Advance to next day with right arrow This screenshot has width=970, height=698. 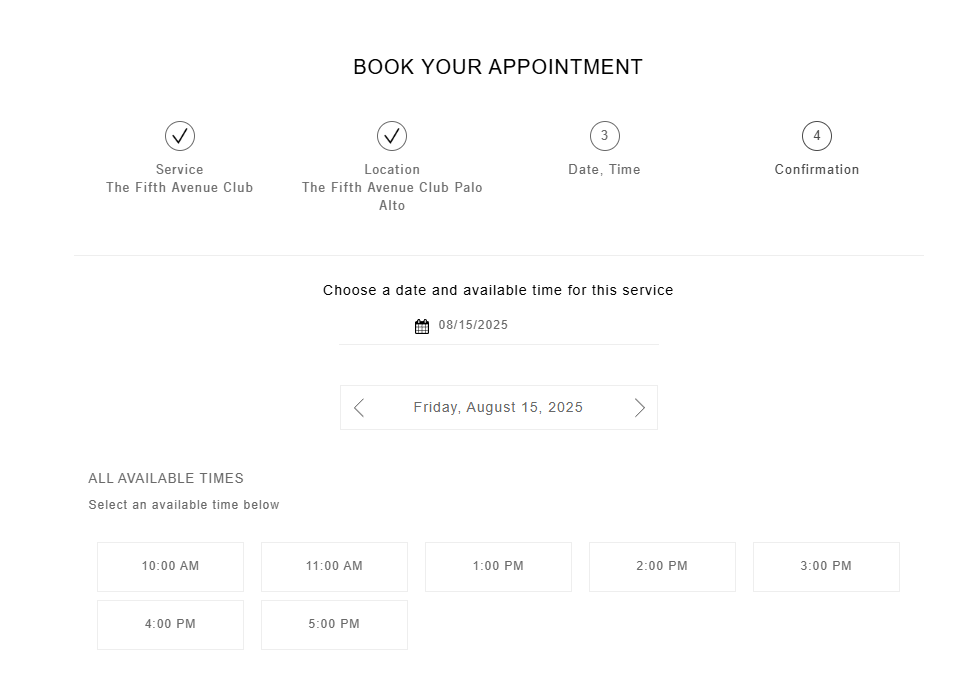pos(640,408)
